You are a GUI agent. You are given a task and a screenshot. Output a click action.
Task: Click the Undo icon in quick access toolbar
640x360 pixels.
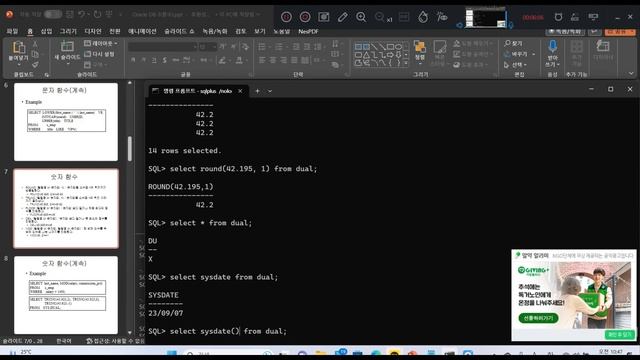(x=82, y=14)
